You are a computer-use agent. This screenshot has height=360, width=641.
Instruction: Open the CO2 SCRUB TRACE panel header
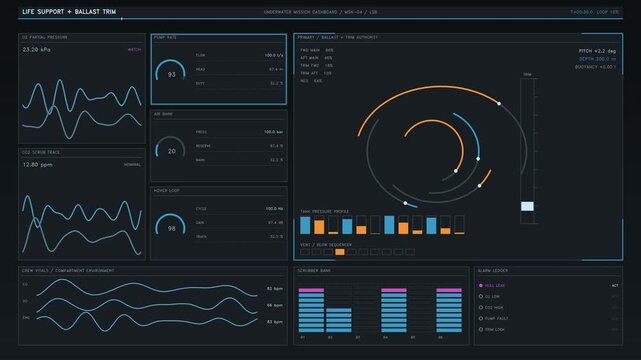(x=40, y=152)
